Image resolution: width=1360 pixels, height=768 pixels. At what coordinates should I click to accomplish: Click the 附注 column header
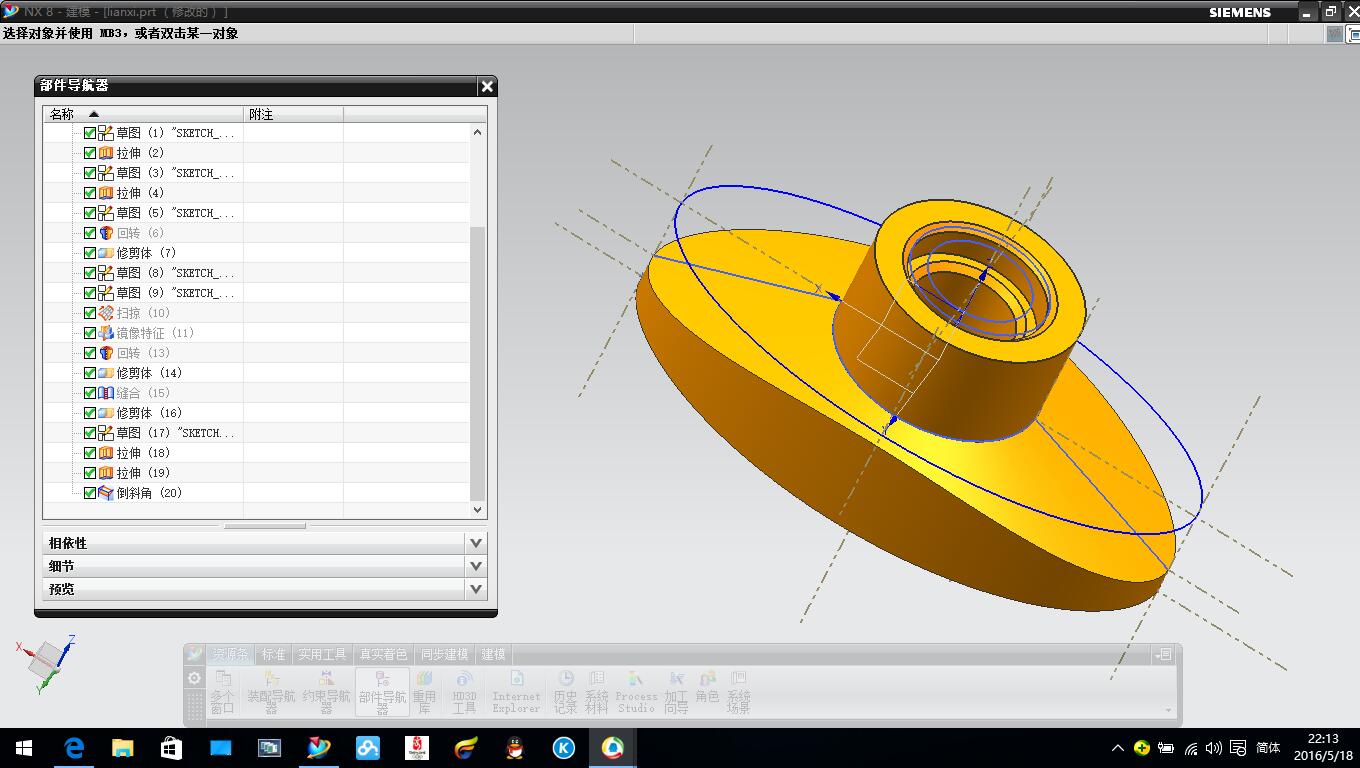pos(293,114)
